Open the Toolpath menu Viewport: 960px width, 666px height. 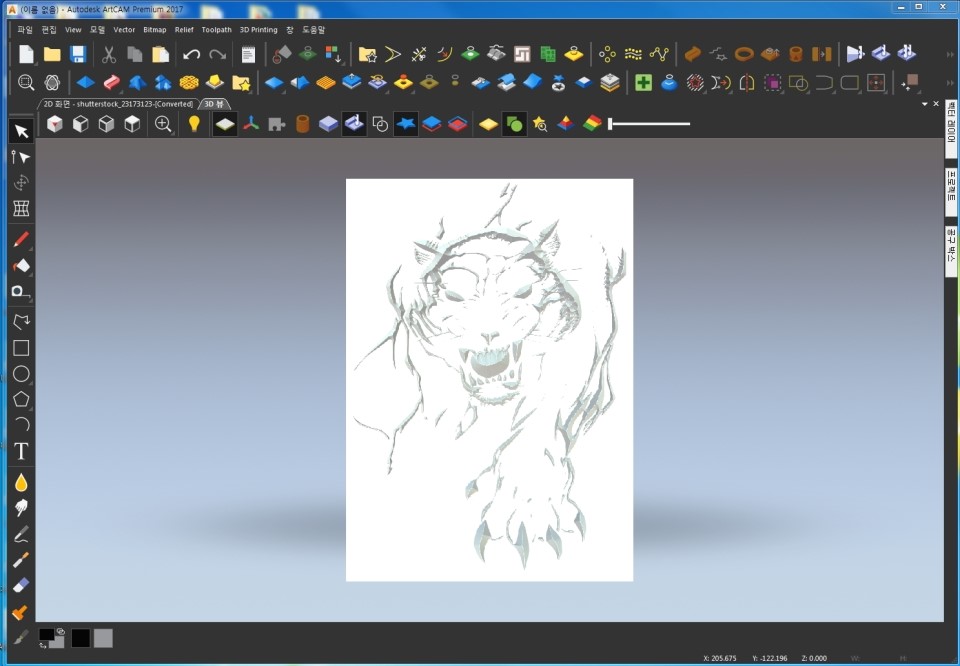216,30
